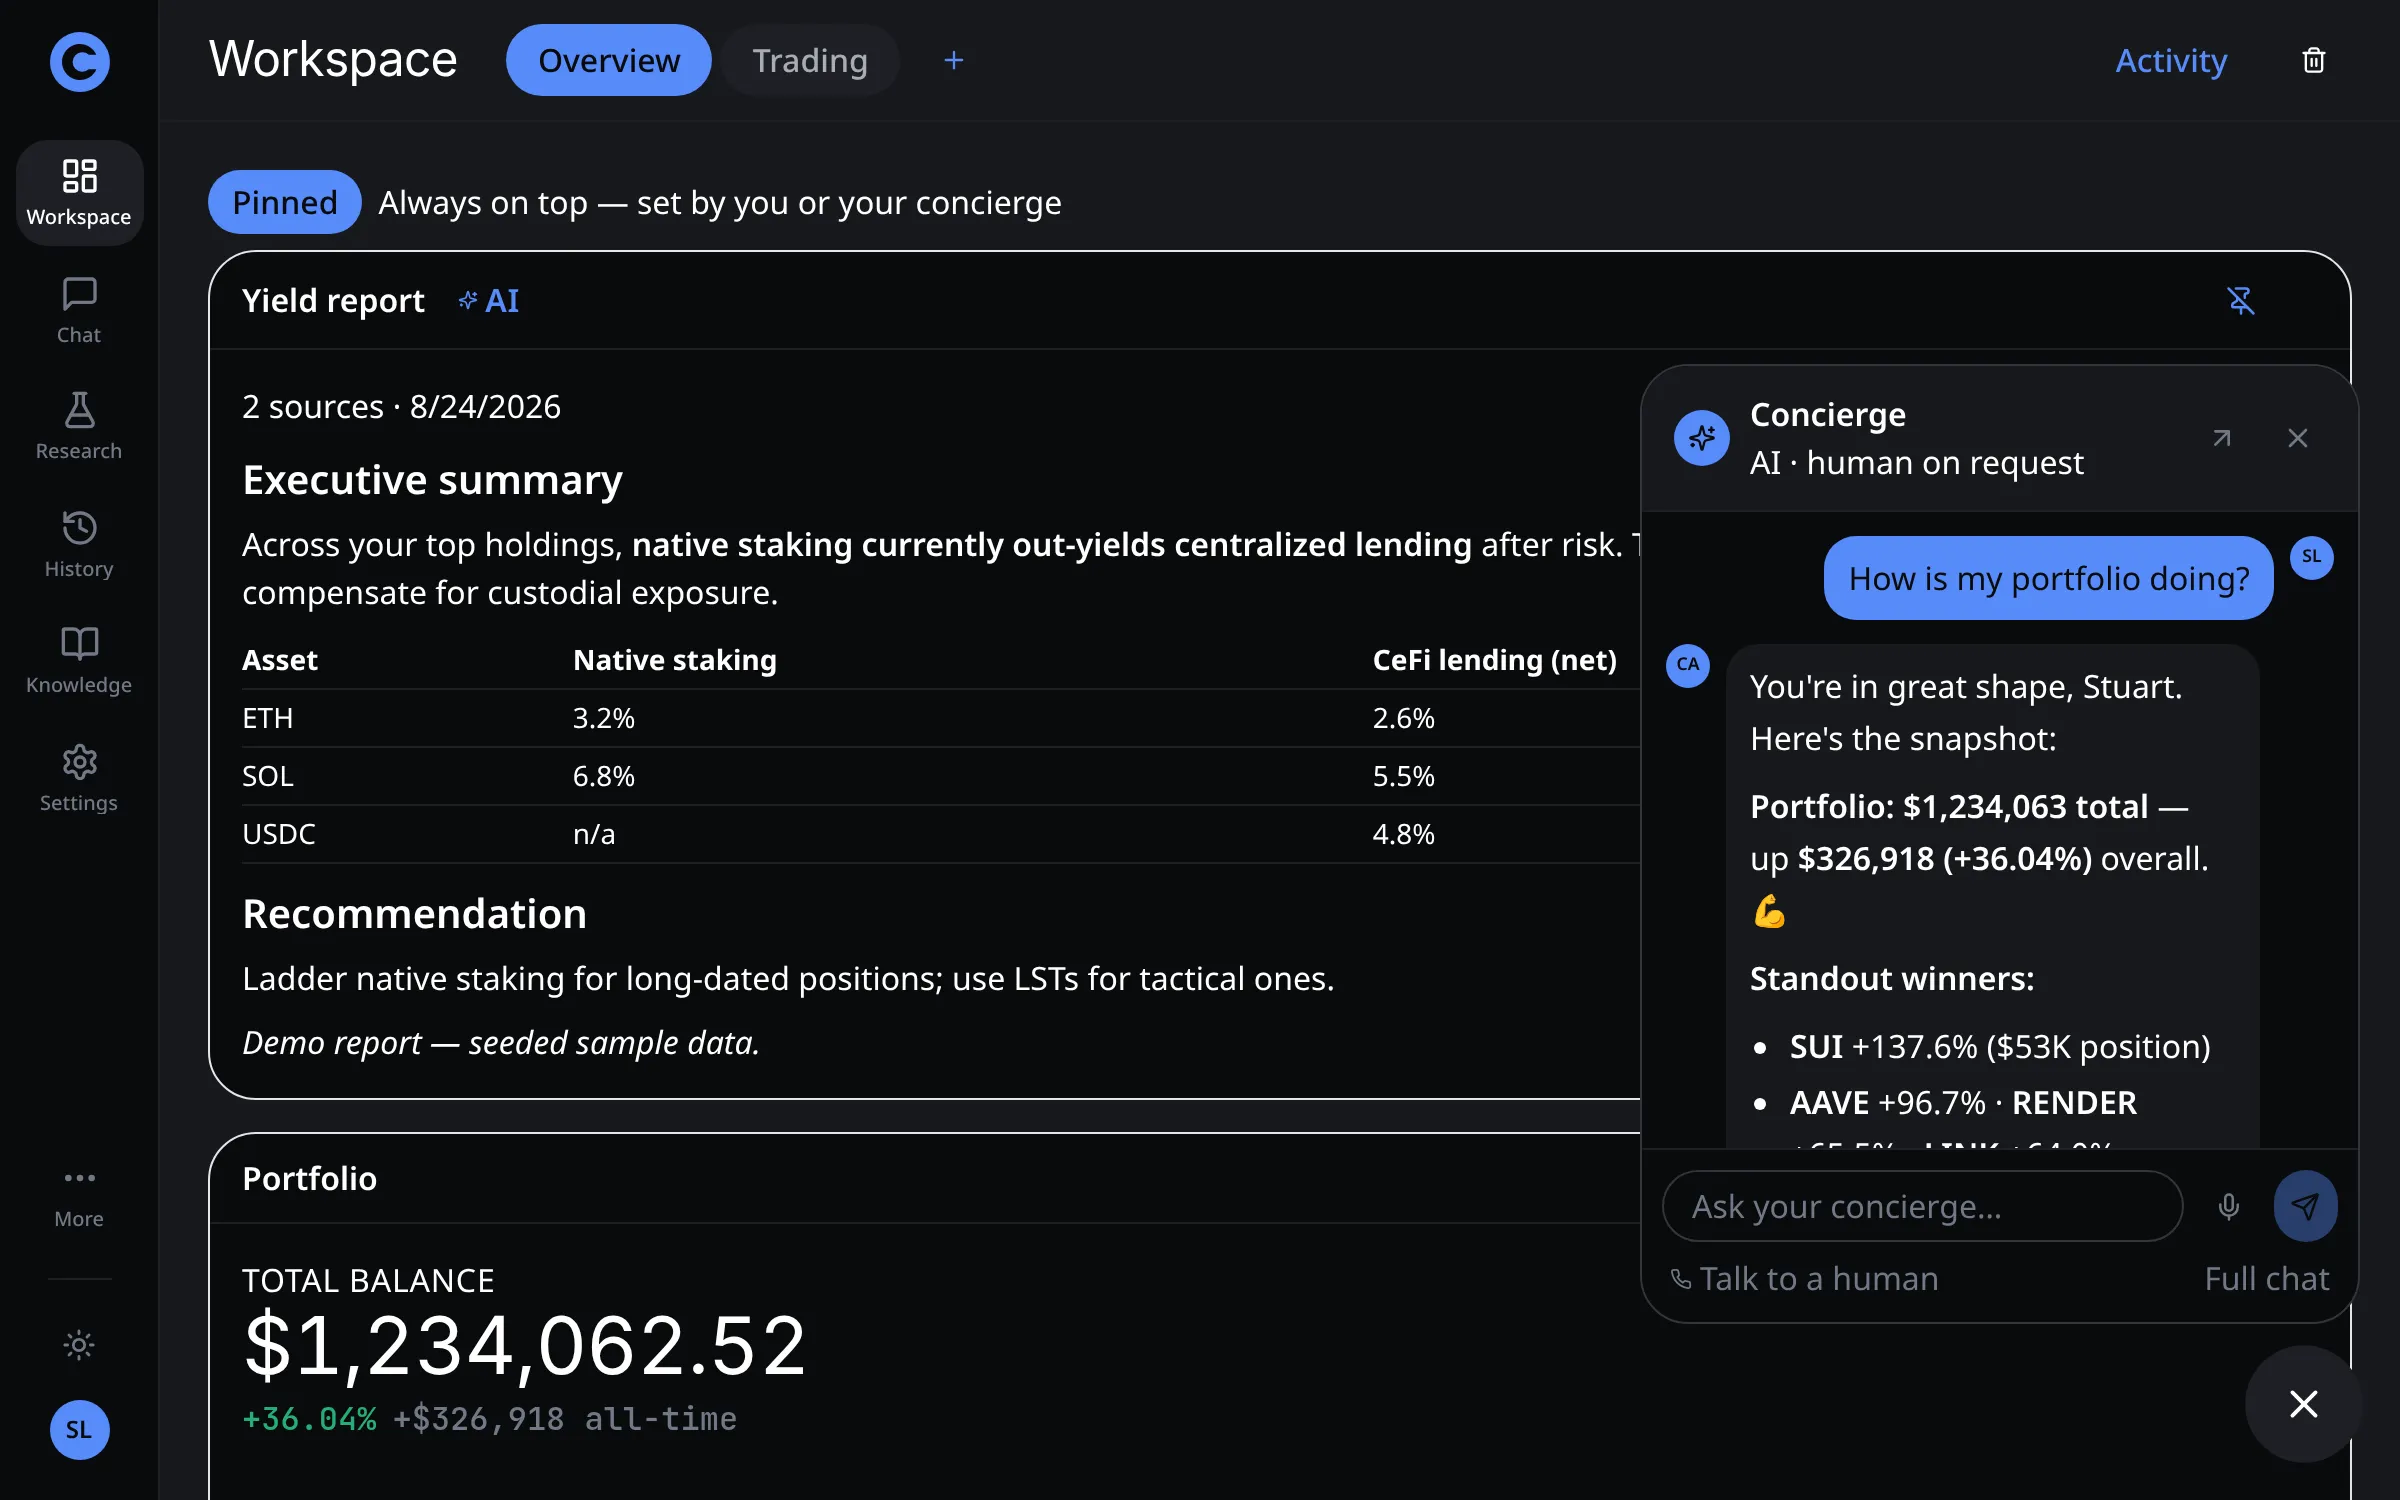
Task: Click the trash icon in the header
Action: tap(2313, 60)
